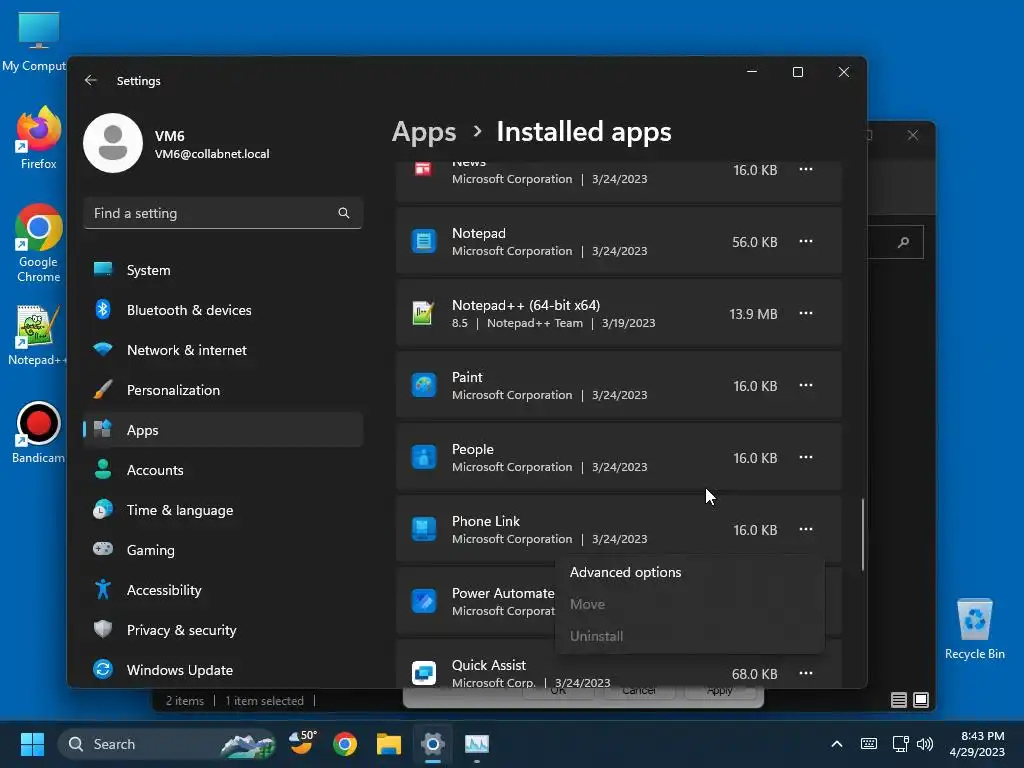Screen dimensions: 1024x768
Task: Choose Advanced options from context menu
Action: click(690, 572)
